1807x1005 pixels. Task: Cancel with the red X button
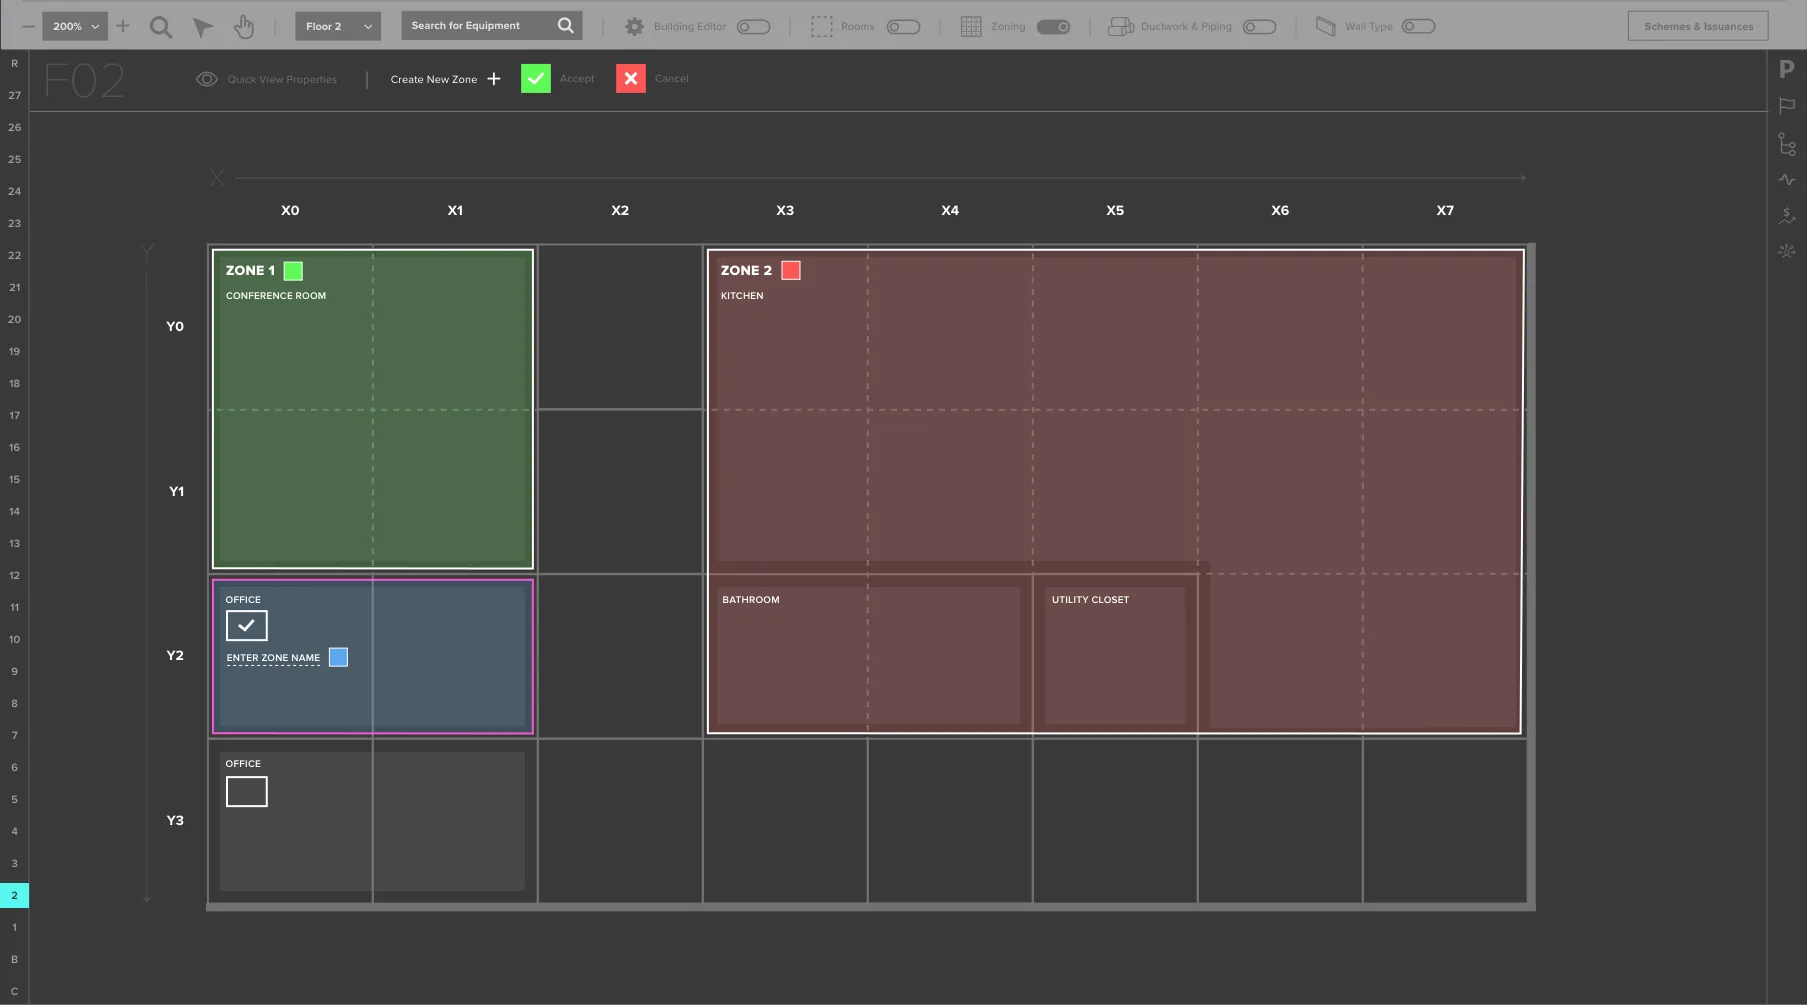click(x=631, y=79)
